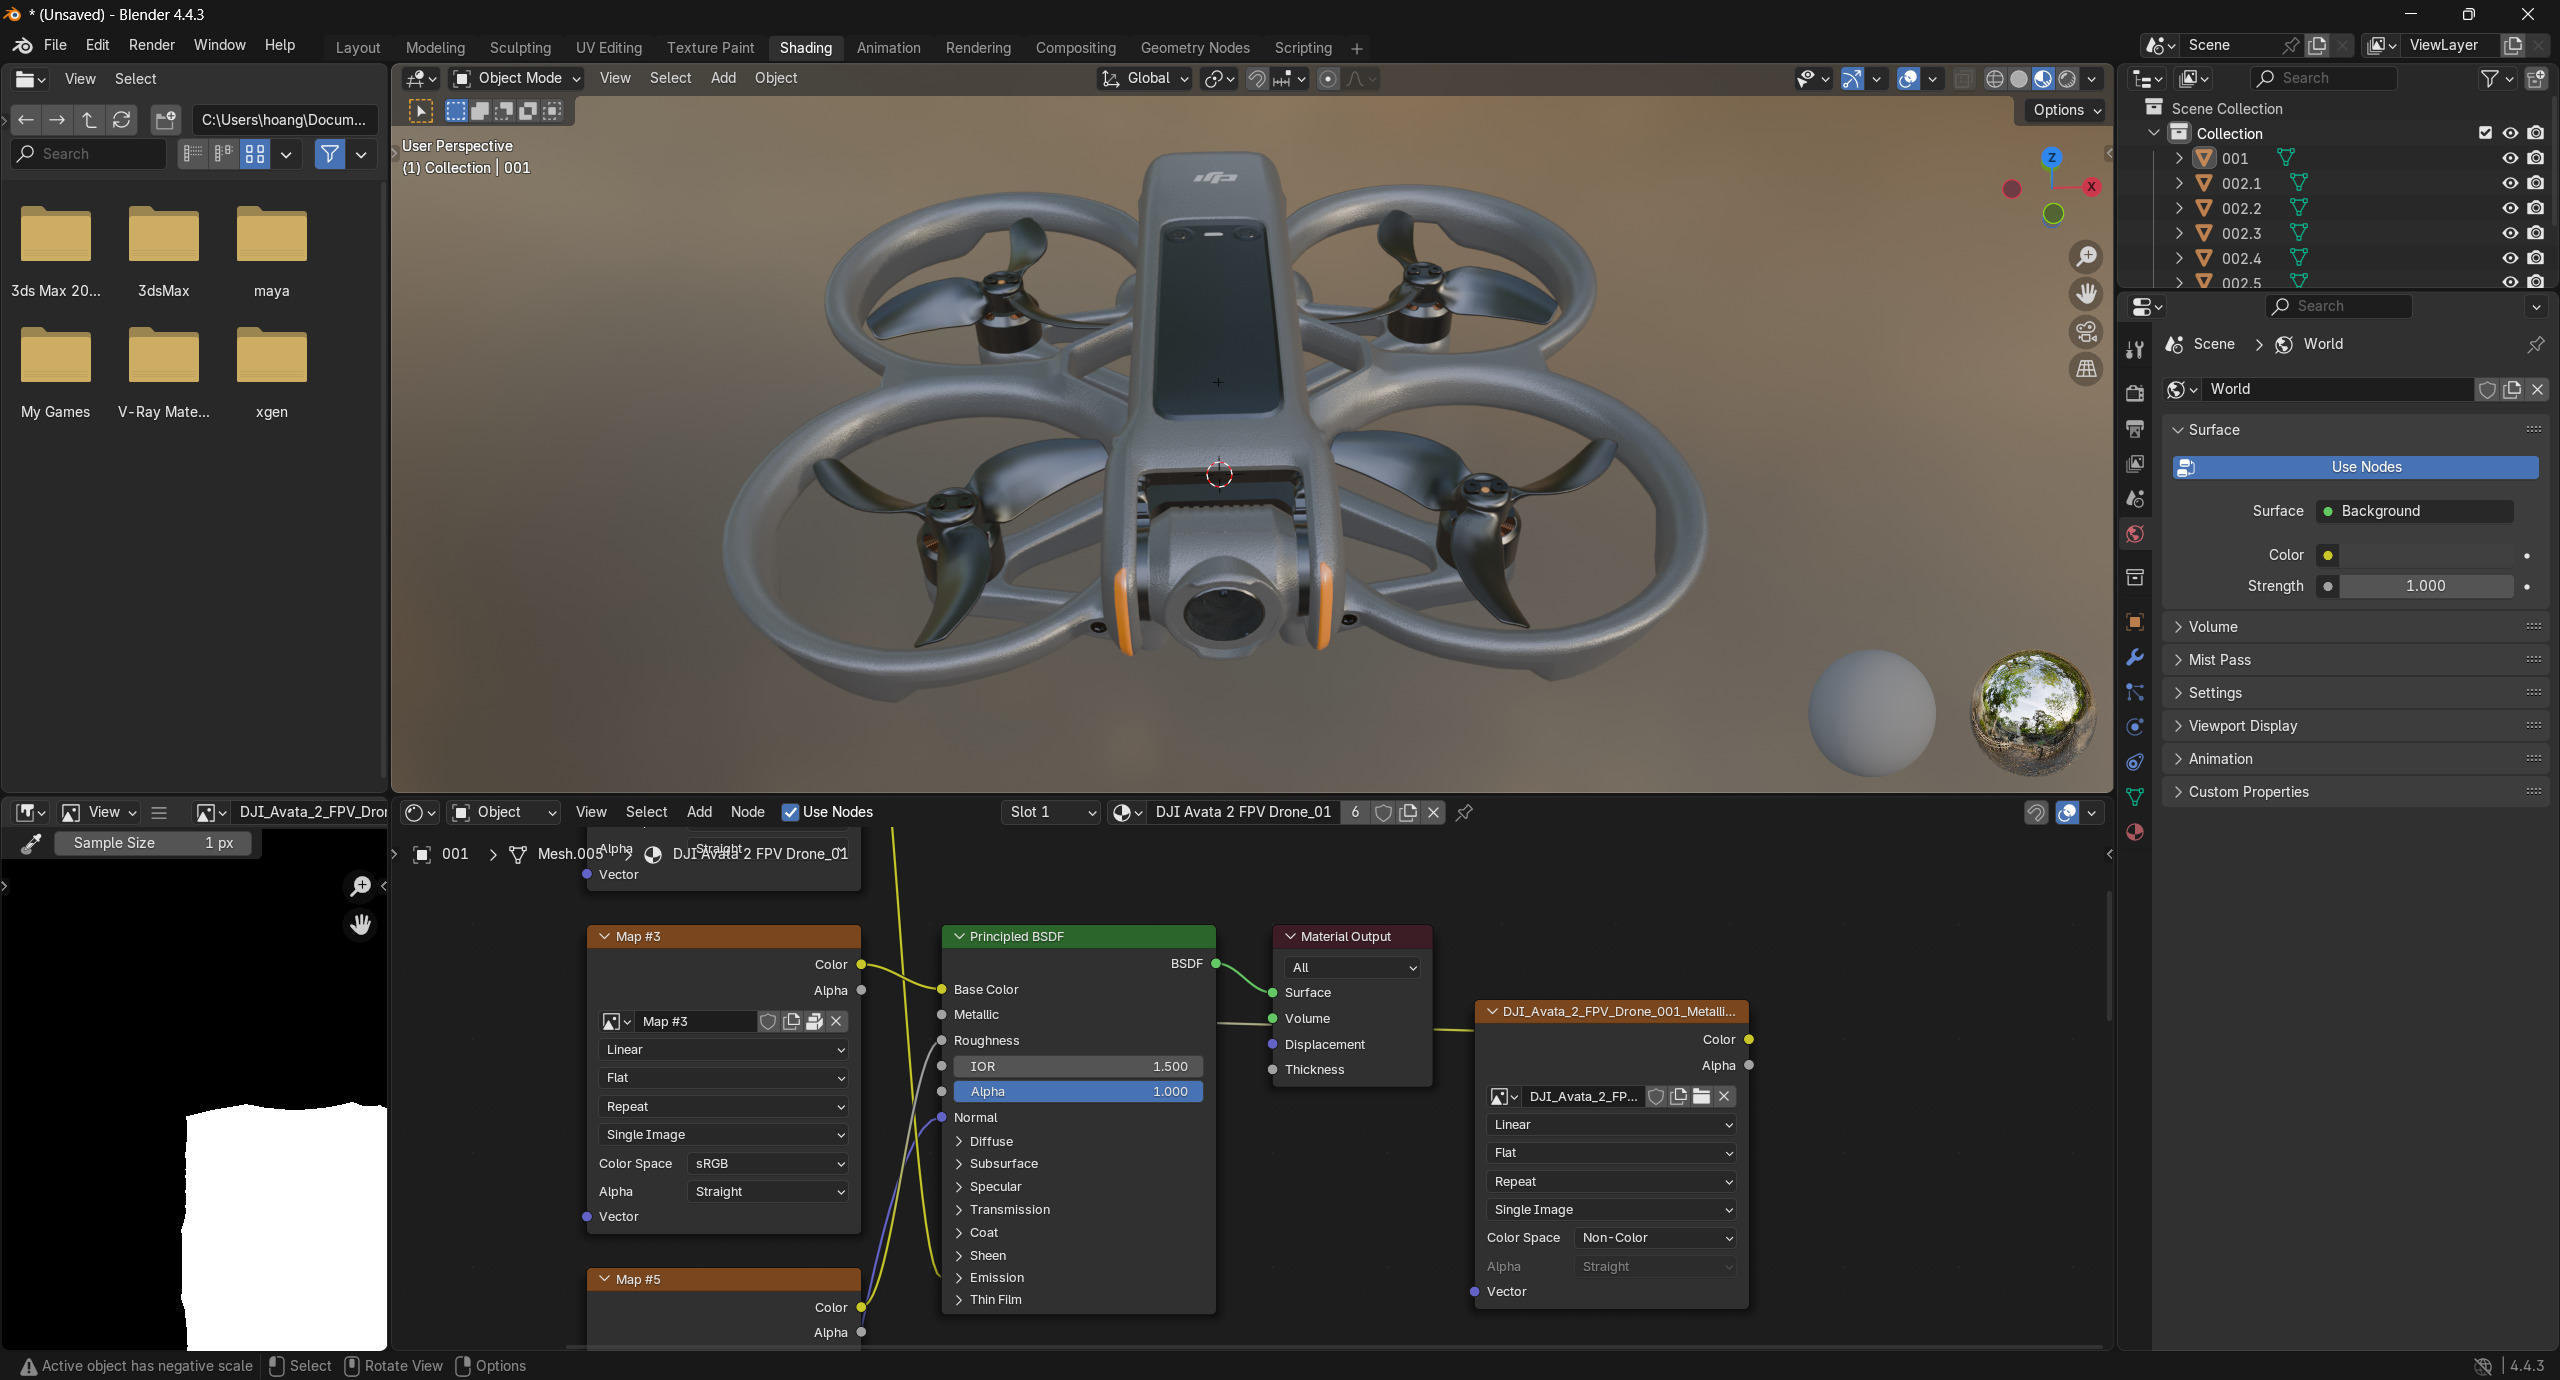Open the V-Ray Mate... folder thumbnail
Screen dimensions: 2560x1380
click(164, 355)
